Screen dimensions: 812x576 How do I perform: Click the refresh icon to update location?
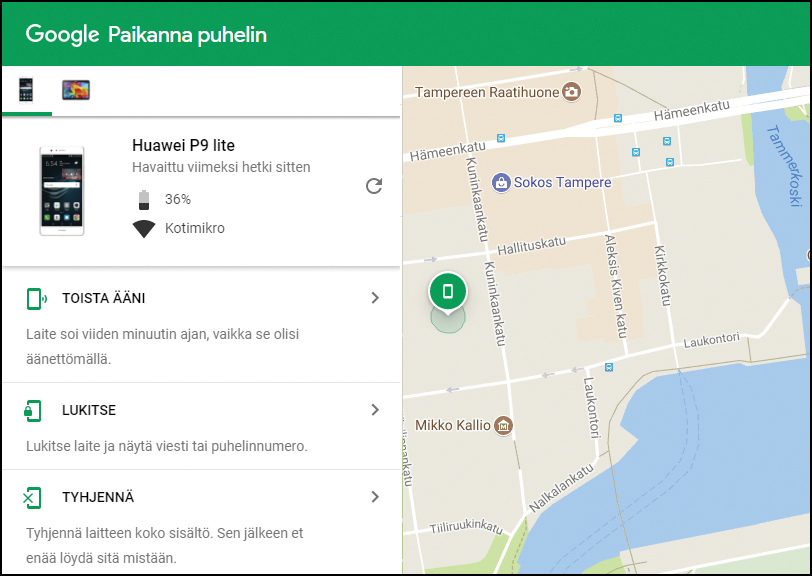tap(374, 187)
